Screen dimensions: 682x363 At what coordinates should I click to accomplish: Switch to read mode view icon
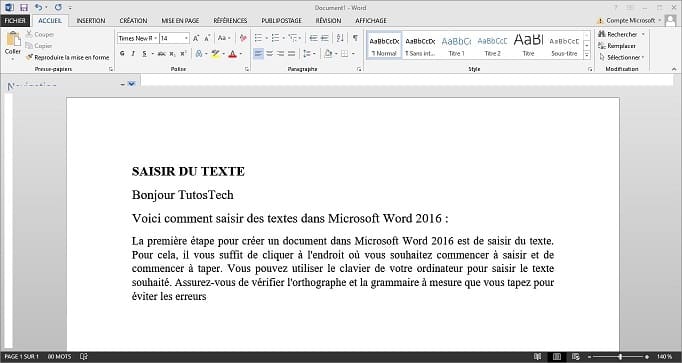point(538,356)
